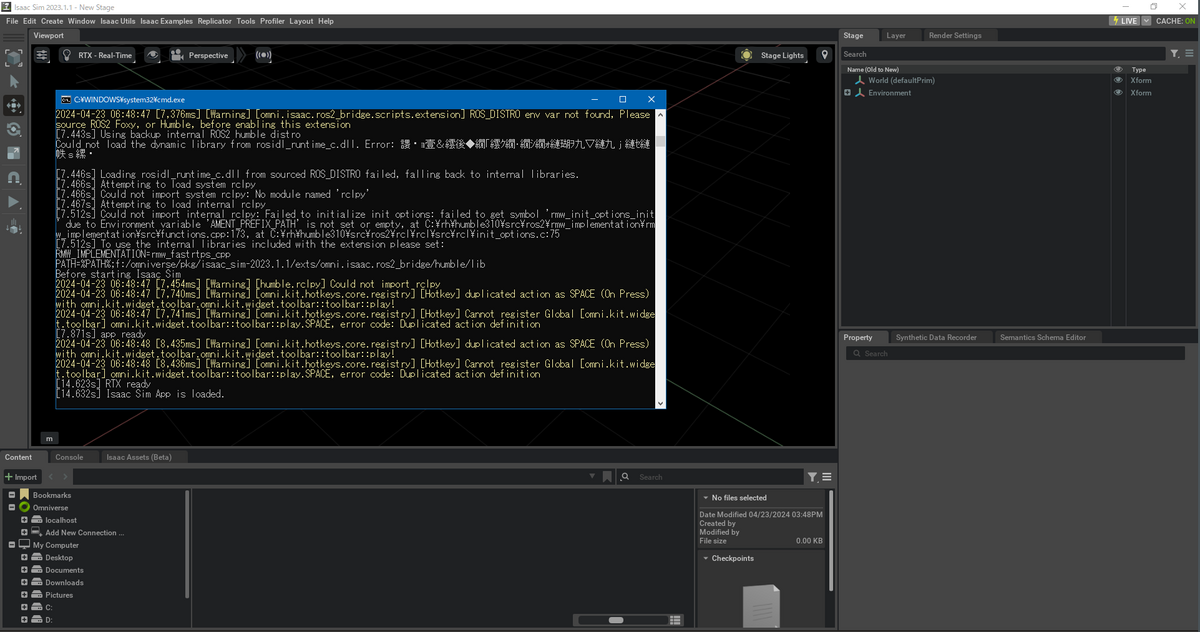The height and width of the screenshot is (632, 1200).
Task: Choose the Rotate tool in left toolbar
Action: pos(14,129)
